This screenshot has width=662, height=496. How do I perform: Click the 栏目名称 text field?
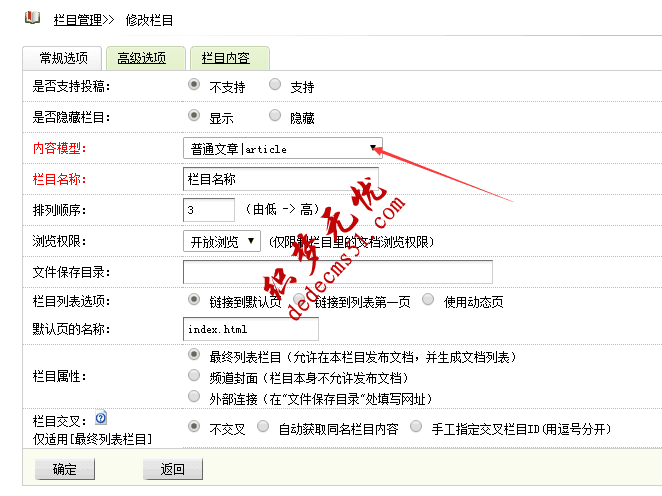coord(281,179)
